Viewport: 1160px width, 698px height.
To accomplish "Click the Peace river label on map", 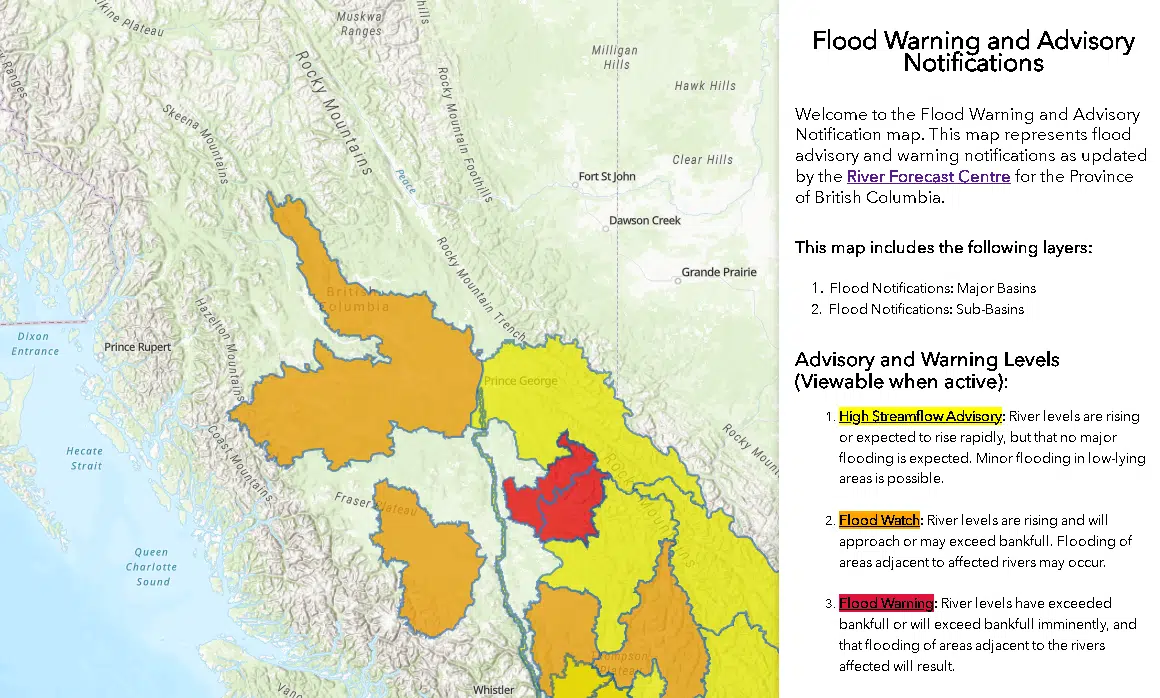I will pos(405,181).
